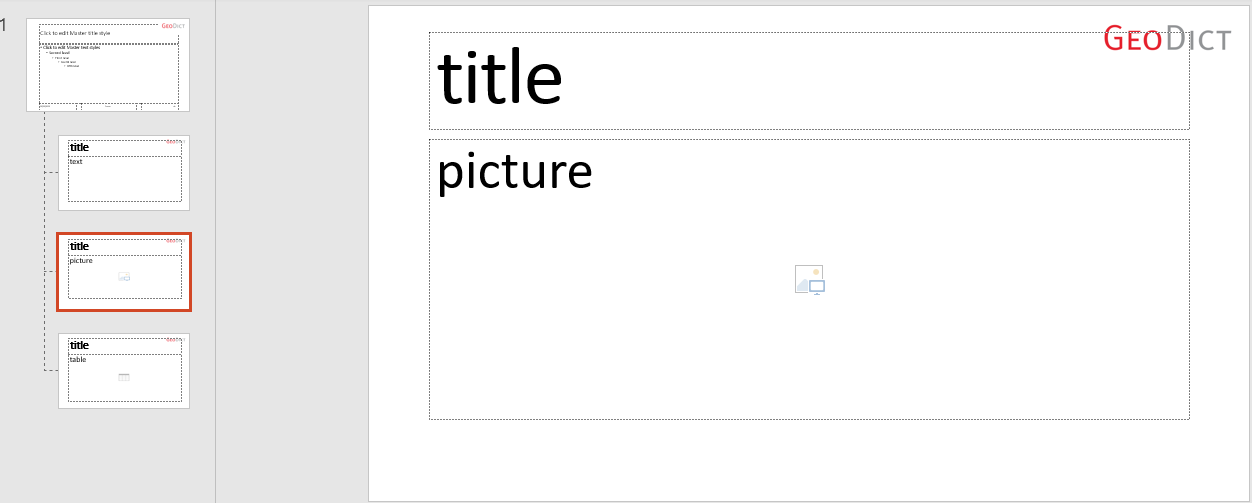Click the picture icon in the selected layout thumbnail
This screenshot has height=503, width=1252.
[x=124, y=277]
